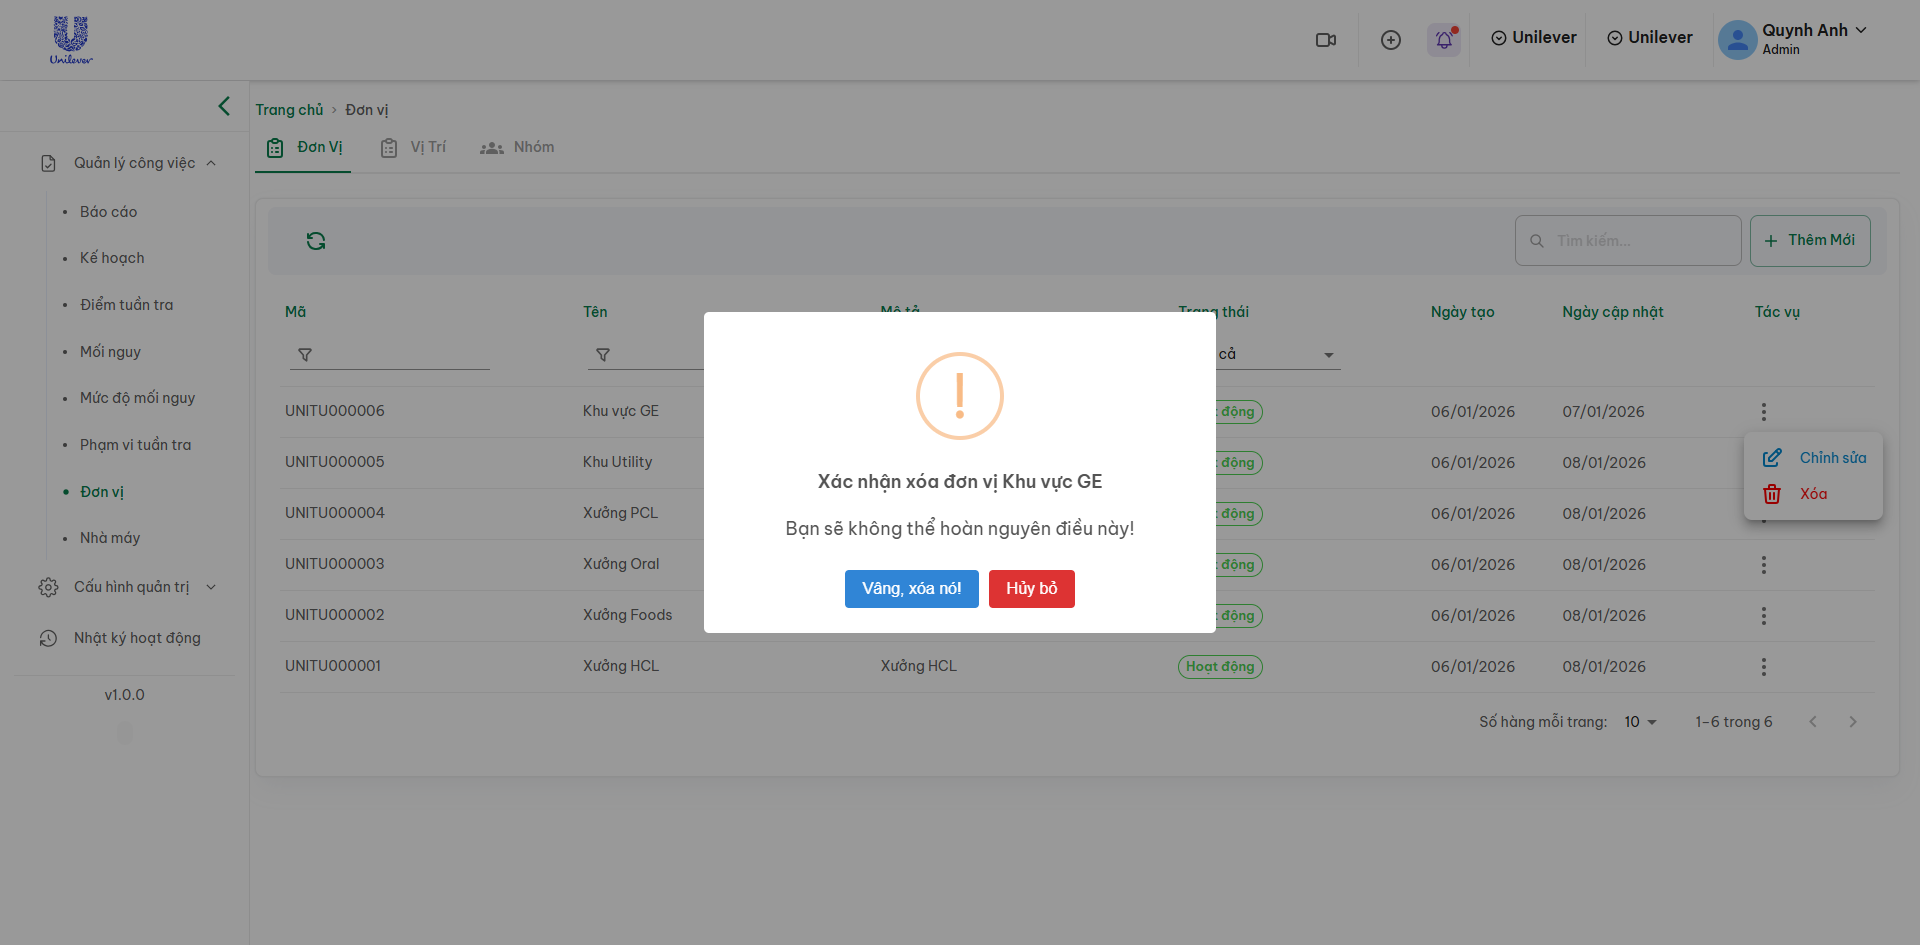Click the Thêm Mới button
Image resolution: width=1920 pixels, height=945 pixels.
click(x=1809, y=241)
